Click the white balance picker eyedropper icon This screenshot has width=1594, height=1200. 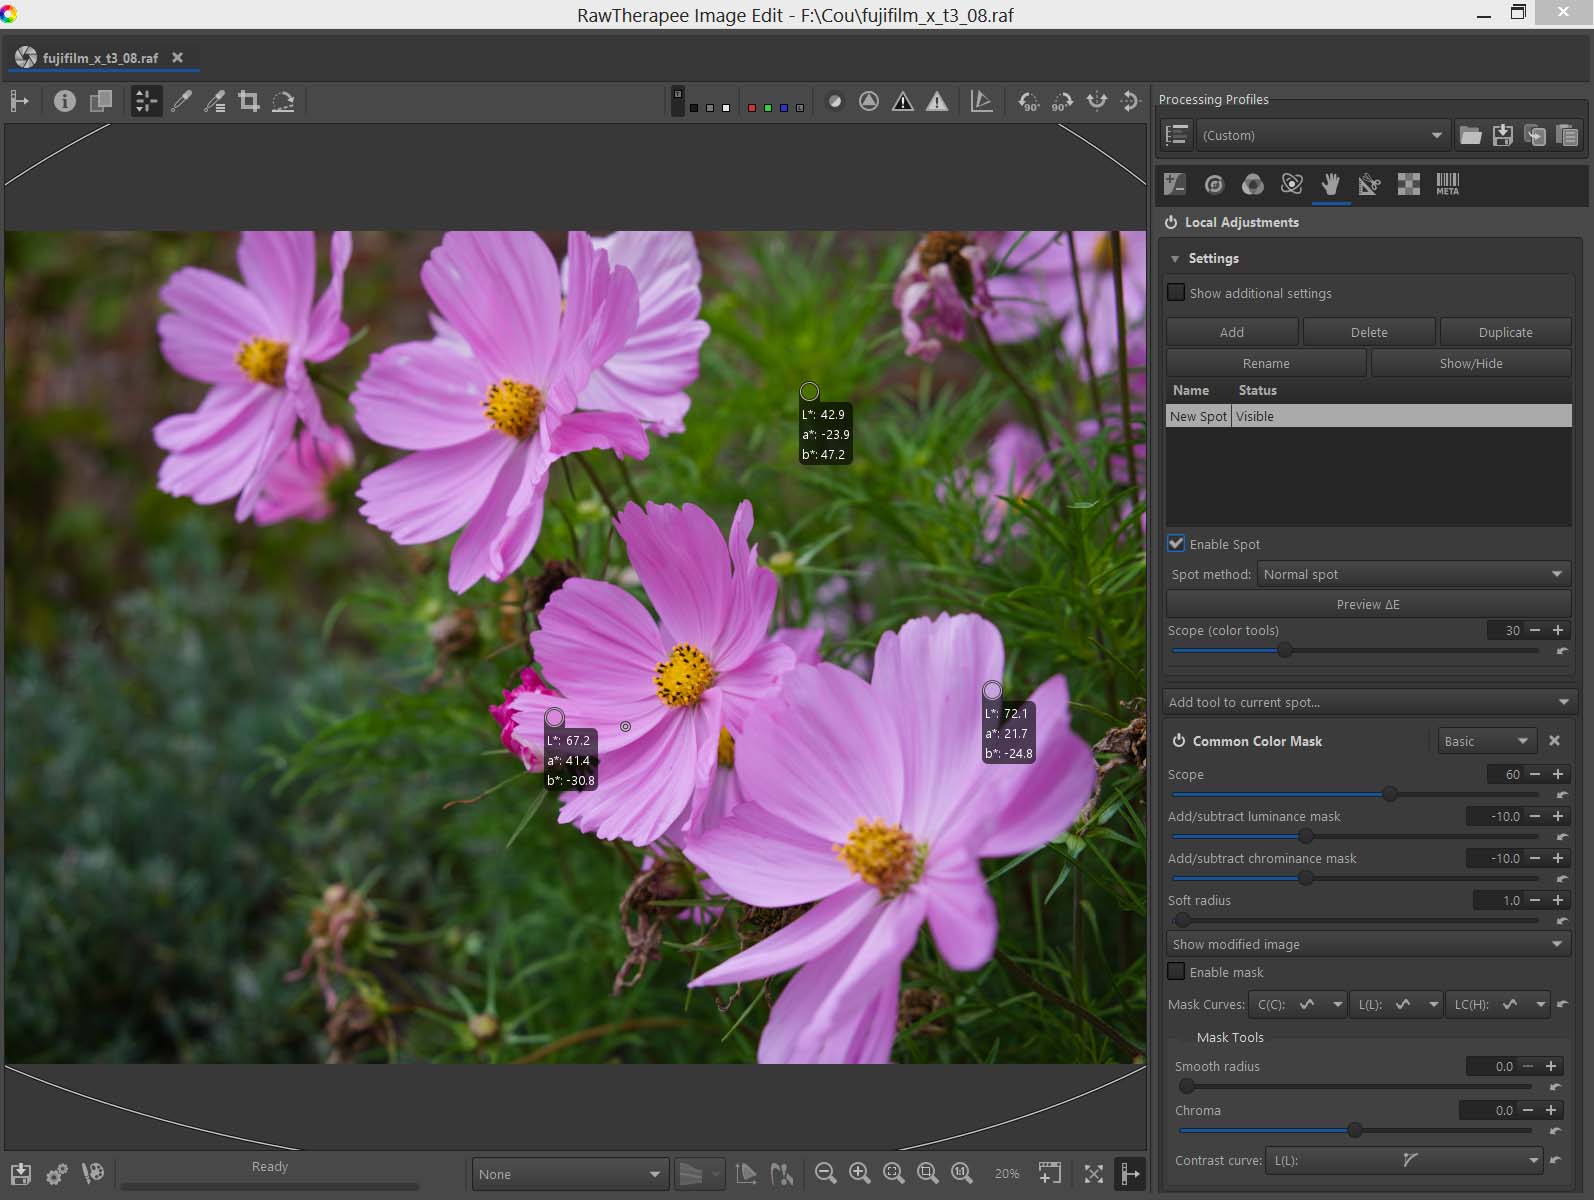[181, 101]
